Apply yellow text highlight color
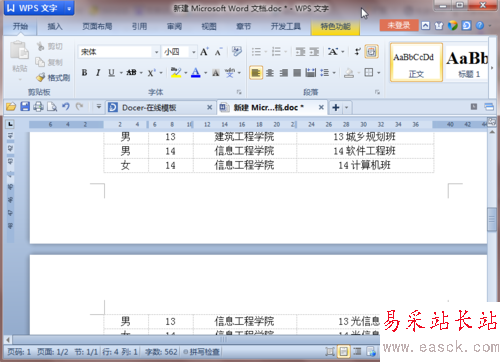 pos(176,72)
